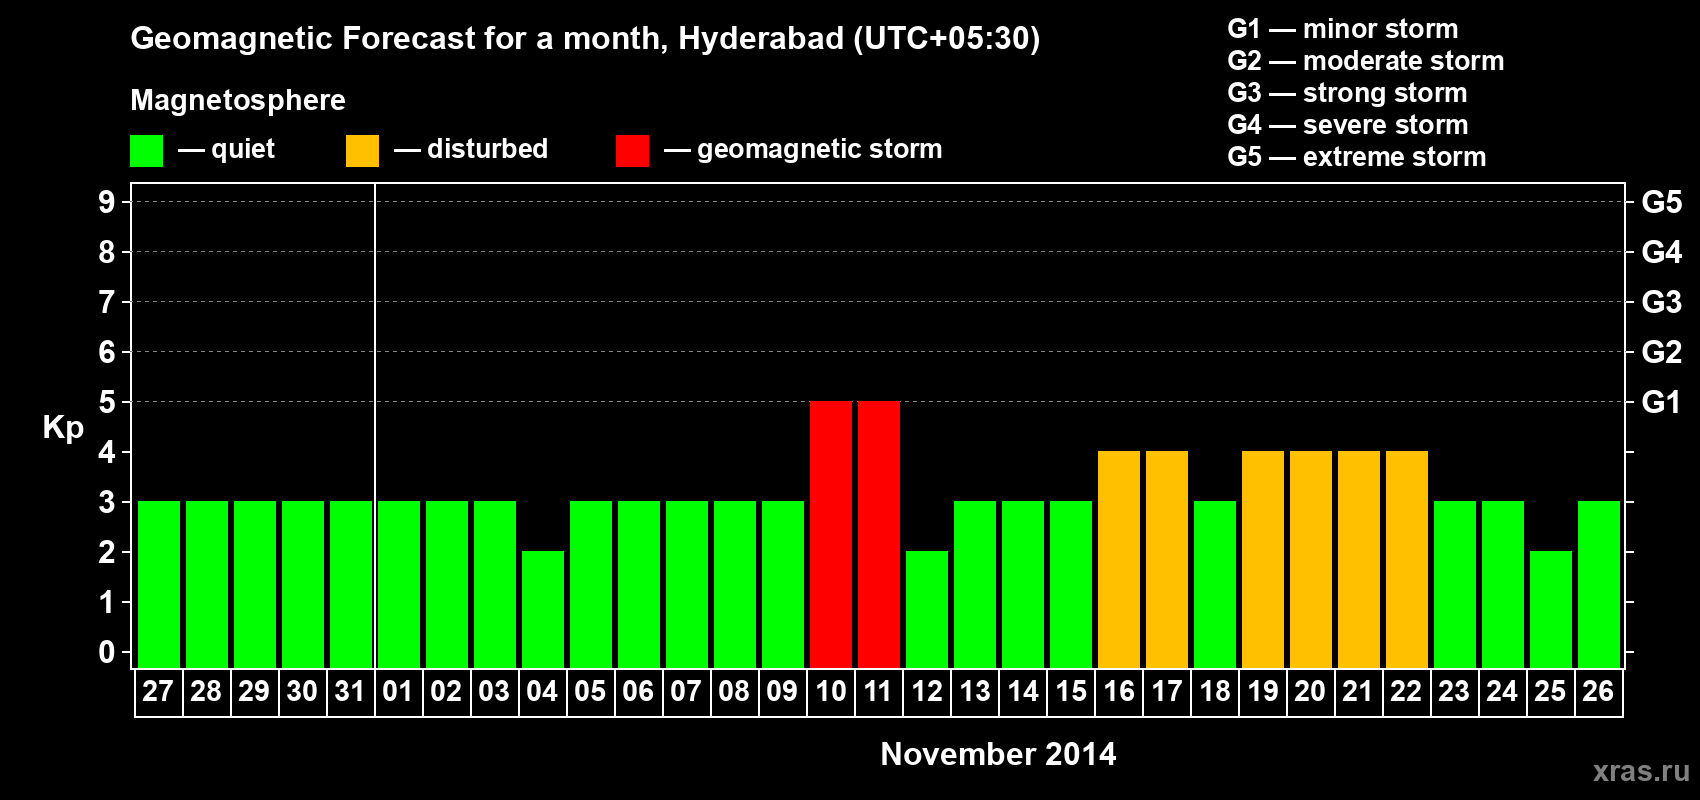
Task: Click date label 02 on the x-axis
Action: 446,692
